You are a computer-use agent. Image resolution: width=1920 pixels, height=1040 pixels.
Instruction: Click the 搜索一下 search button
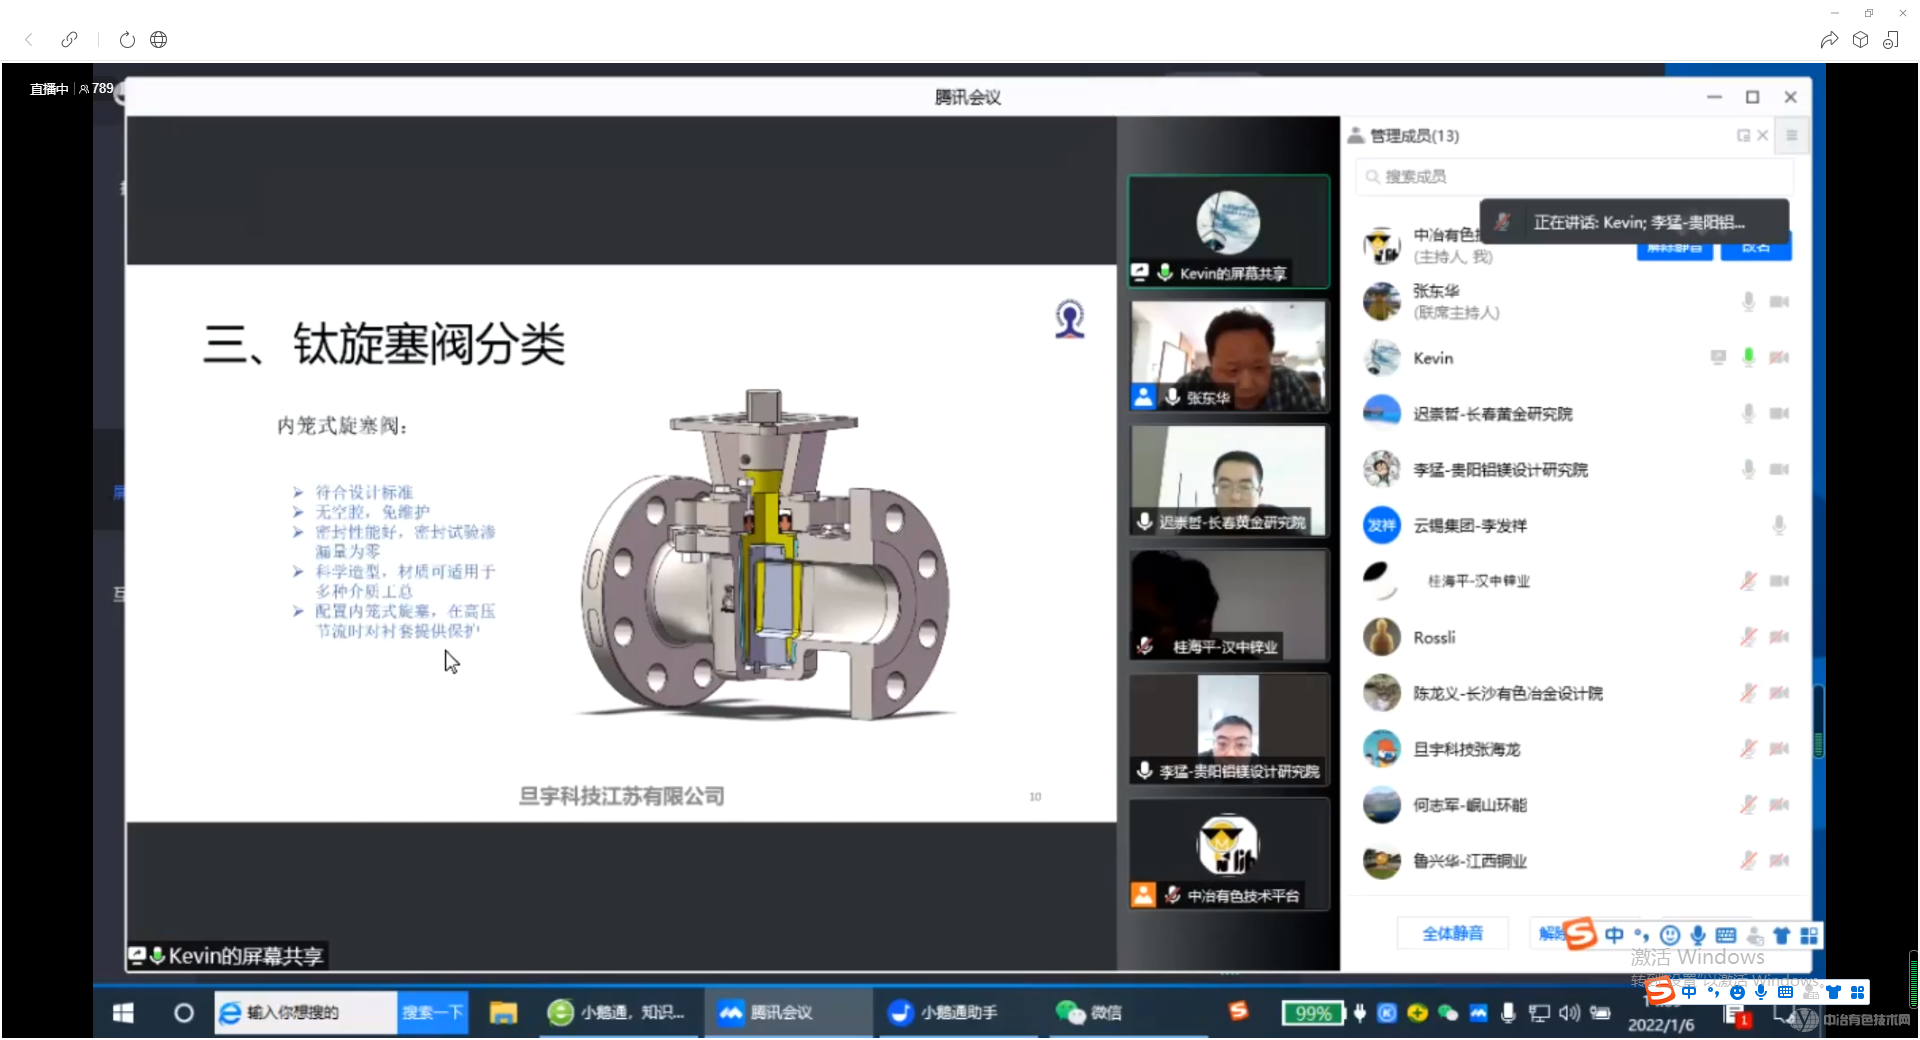(432, 1013)
